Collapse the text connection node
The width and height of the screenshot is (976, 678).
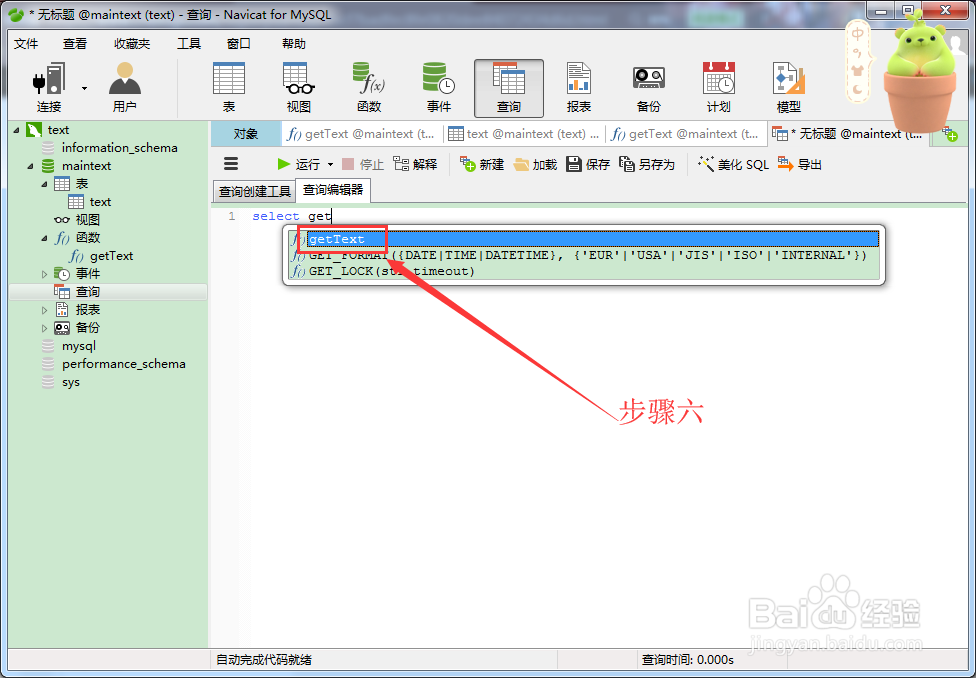pos(17,130)
